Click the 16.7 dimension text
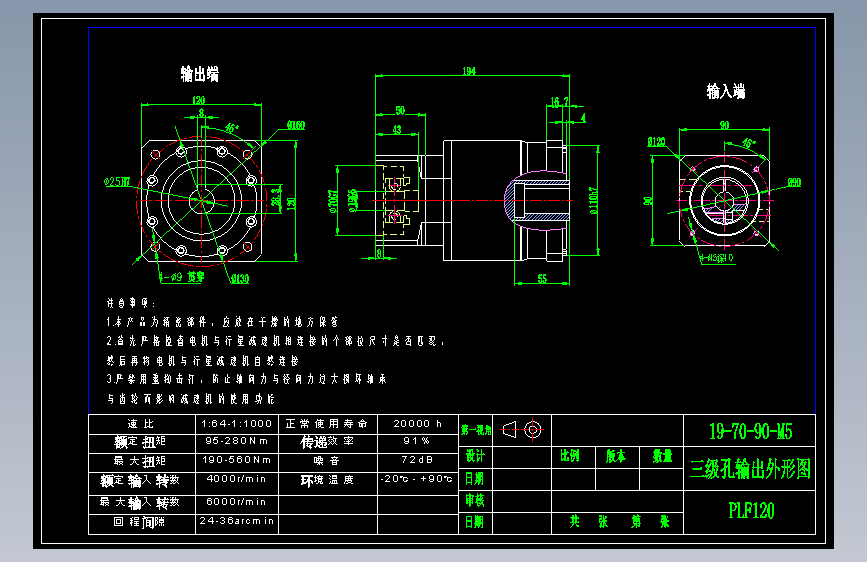 pyautogui.click(x=558, y=102)
